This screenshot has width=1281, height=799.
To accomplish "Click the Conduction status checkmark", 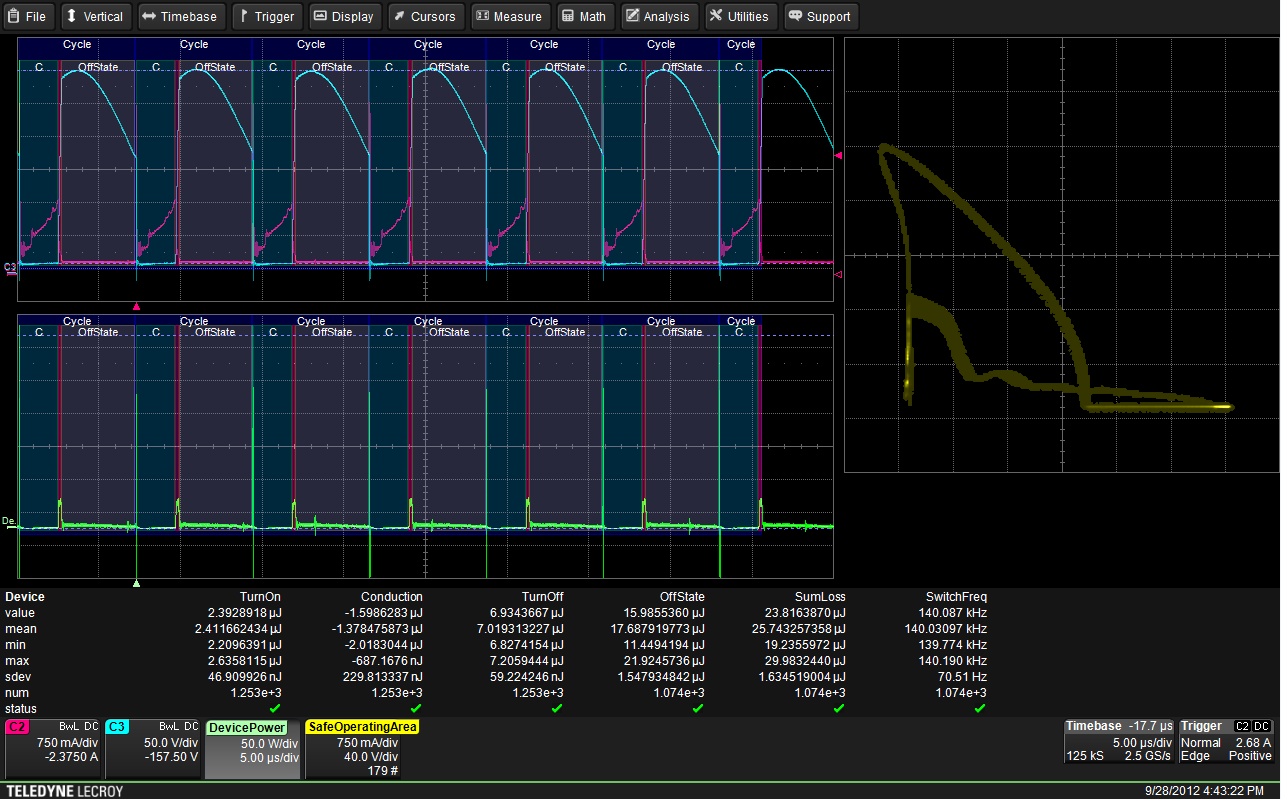I will pyautogui.click(x=416, y=708).
